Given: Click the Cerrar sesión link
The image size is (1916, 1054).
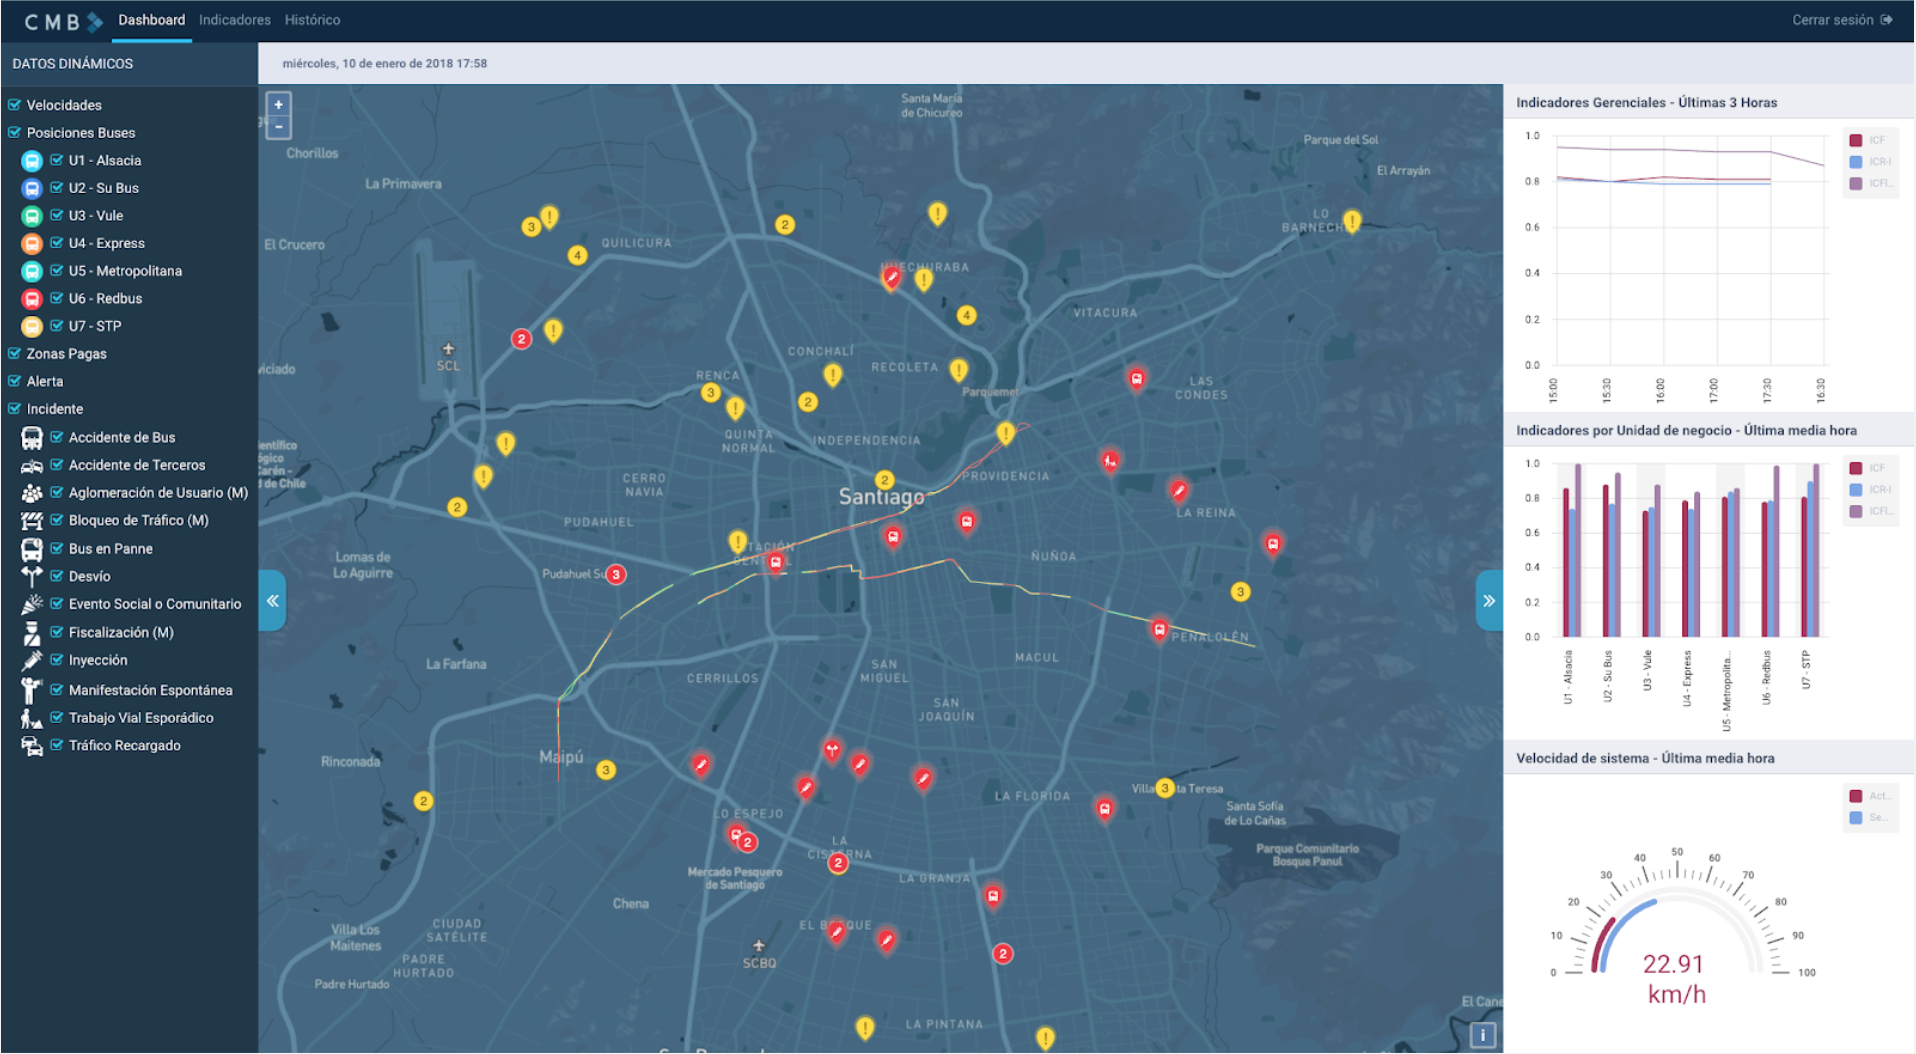Looking at the screenshot, I should coord(1832,20).
